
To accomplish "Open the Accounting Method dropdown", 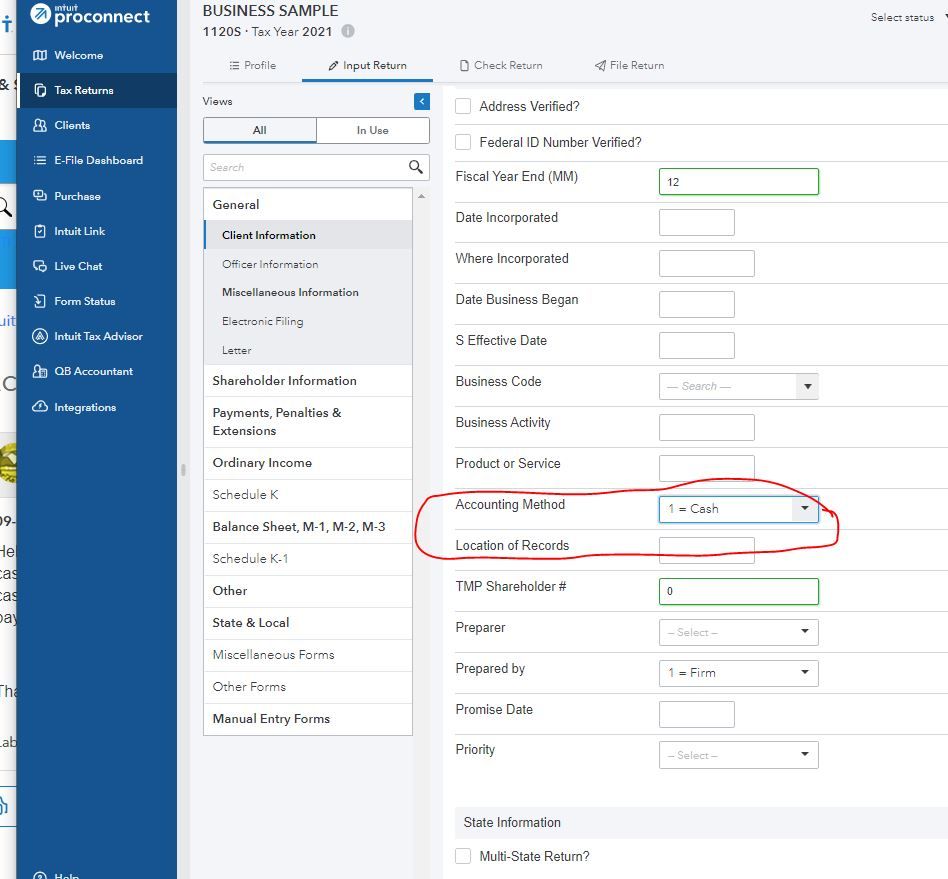I will [805, 509].
